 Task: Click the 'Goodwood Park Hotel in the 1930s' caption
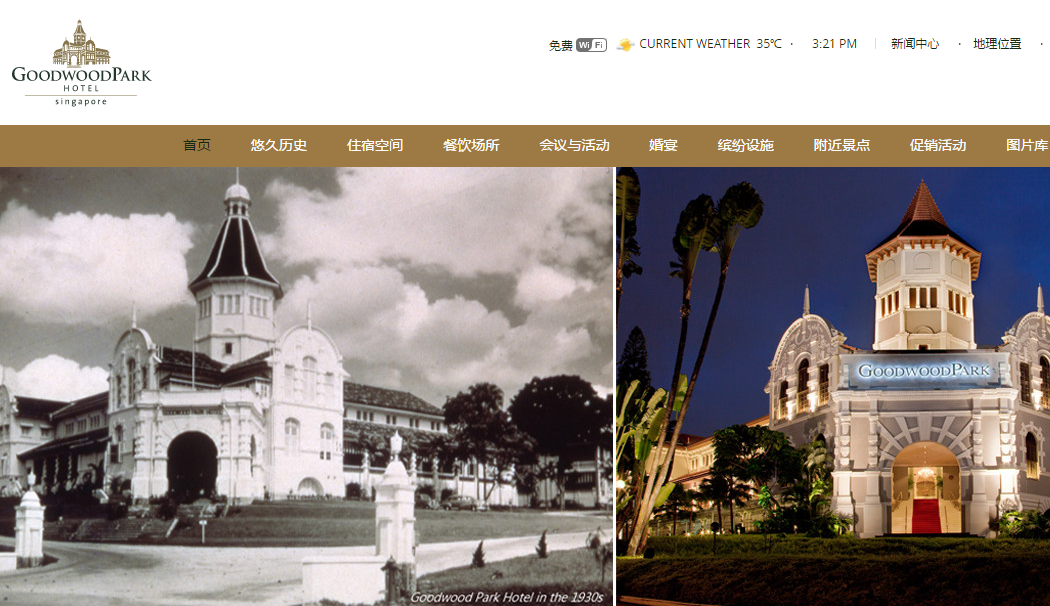(507, 597)
